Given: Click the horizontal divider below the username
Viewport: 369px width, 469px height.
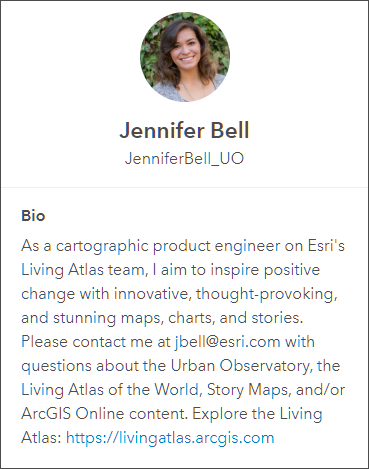Looking at the screenshot, I should (184, 188).
